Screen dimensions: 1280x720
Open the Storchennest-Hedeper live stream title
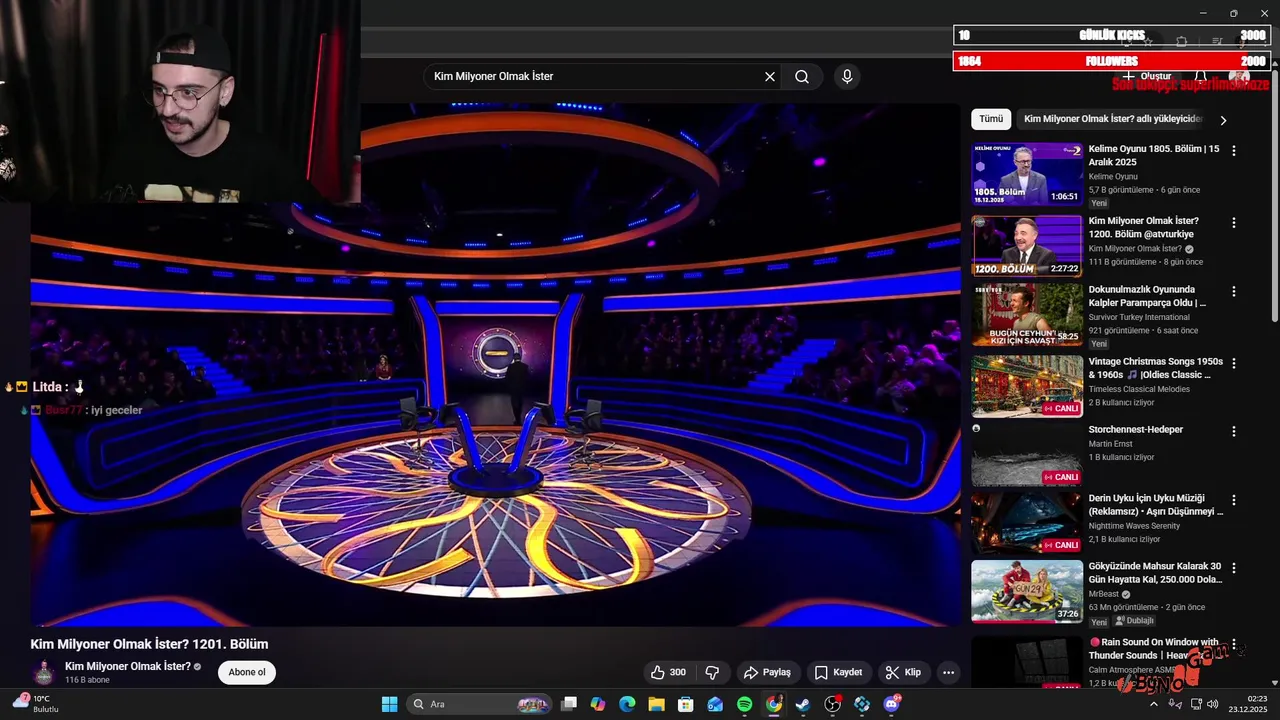pyautogui.click(x=1135, y=430)
